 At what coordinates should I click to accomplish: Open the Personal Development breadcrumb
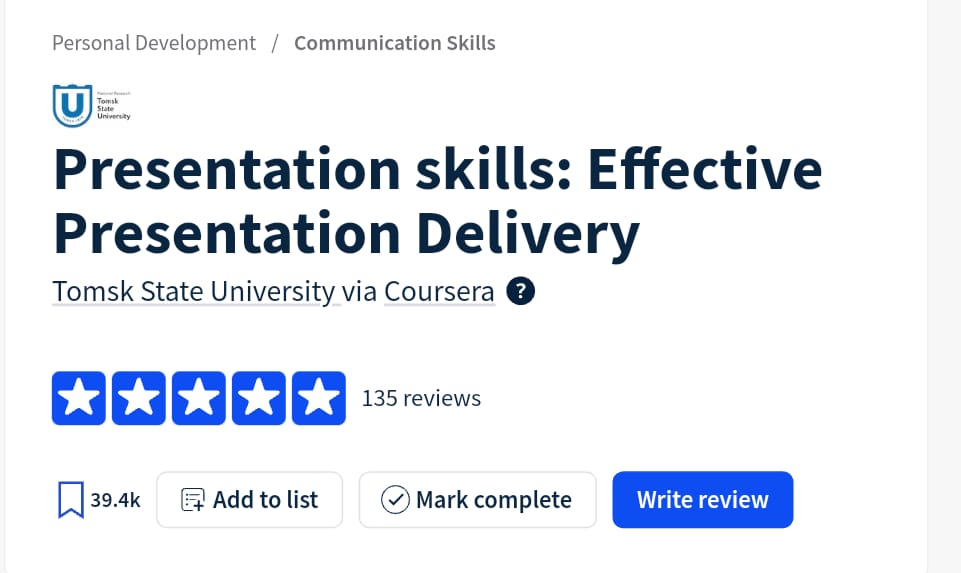pyautogui.click(x=154, y=44)
